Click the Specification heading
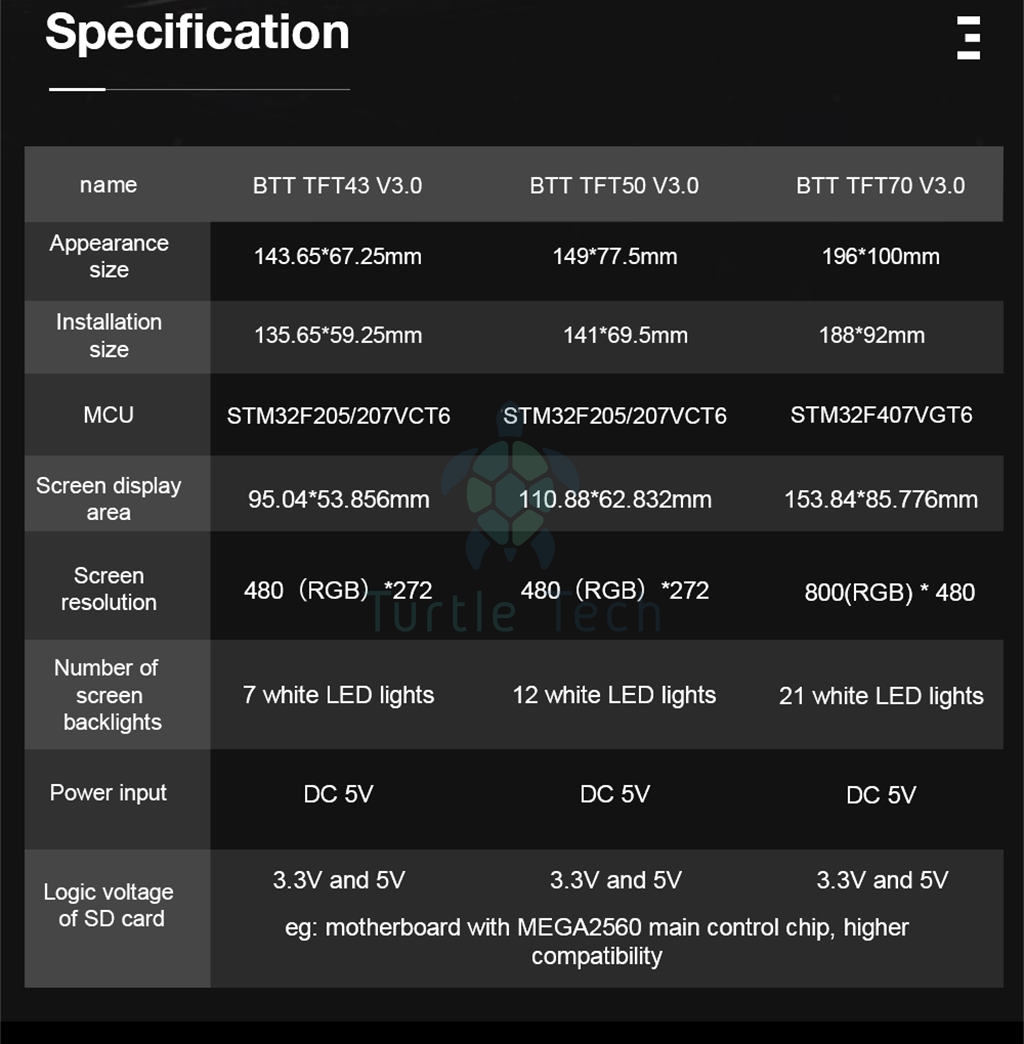Screen dimensions: 1024x1044 point(197,32)
